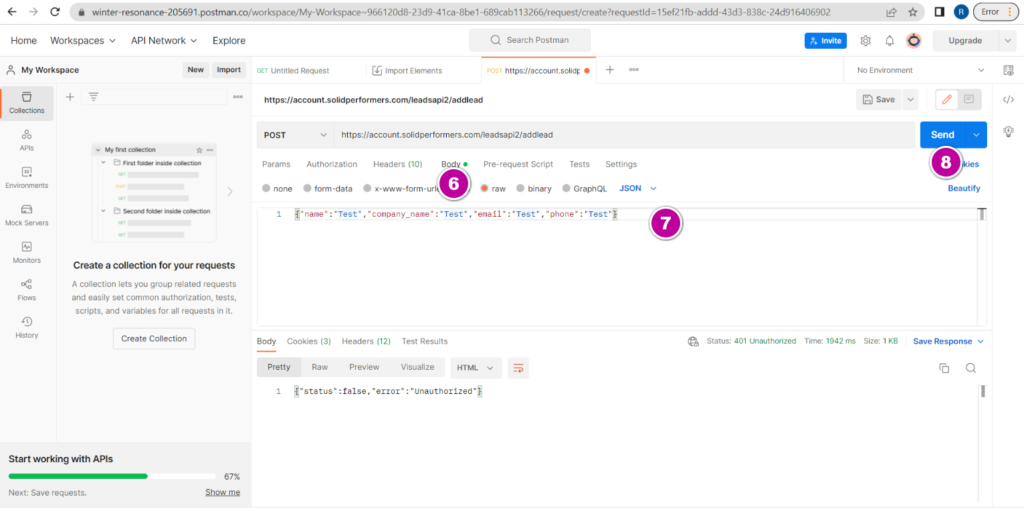This screenshot has width=1024, height=511.
Task: Click the Show me link
Action: tap(223, 492)
